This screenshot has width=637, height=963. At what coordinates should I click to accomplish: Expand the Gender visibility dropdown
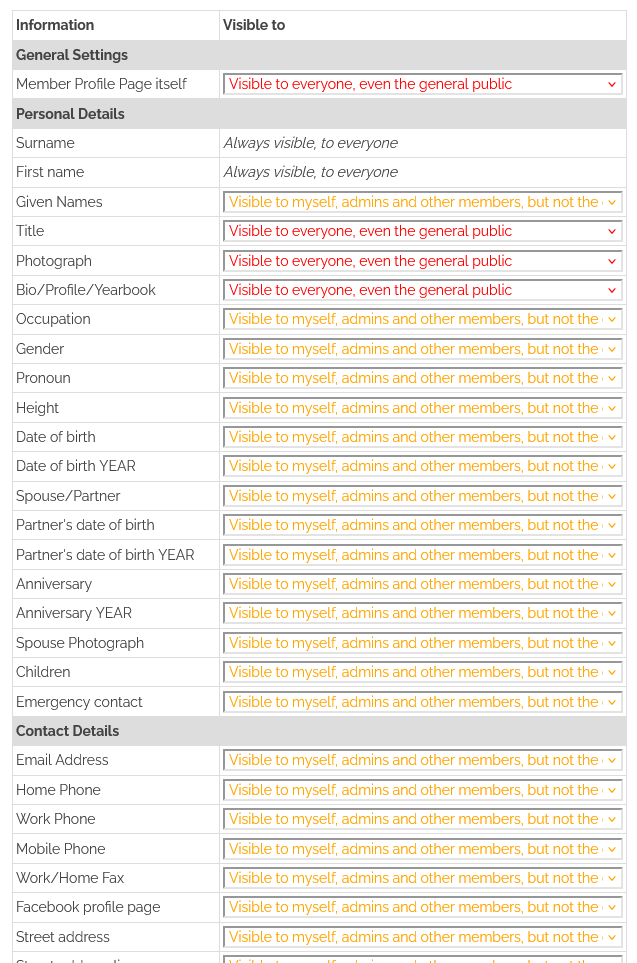tap(422, 349)
